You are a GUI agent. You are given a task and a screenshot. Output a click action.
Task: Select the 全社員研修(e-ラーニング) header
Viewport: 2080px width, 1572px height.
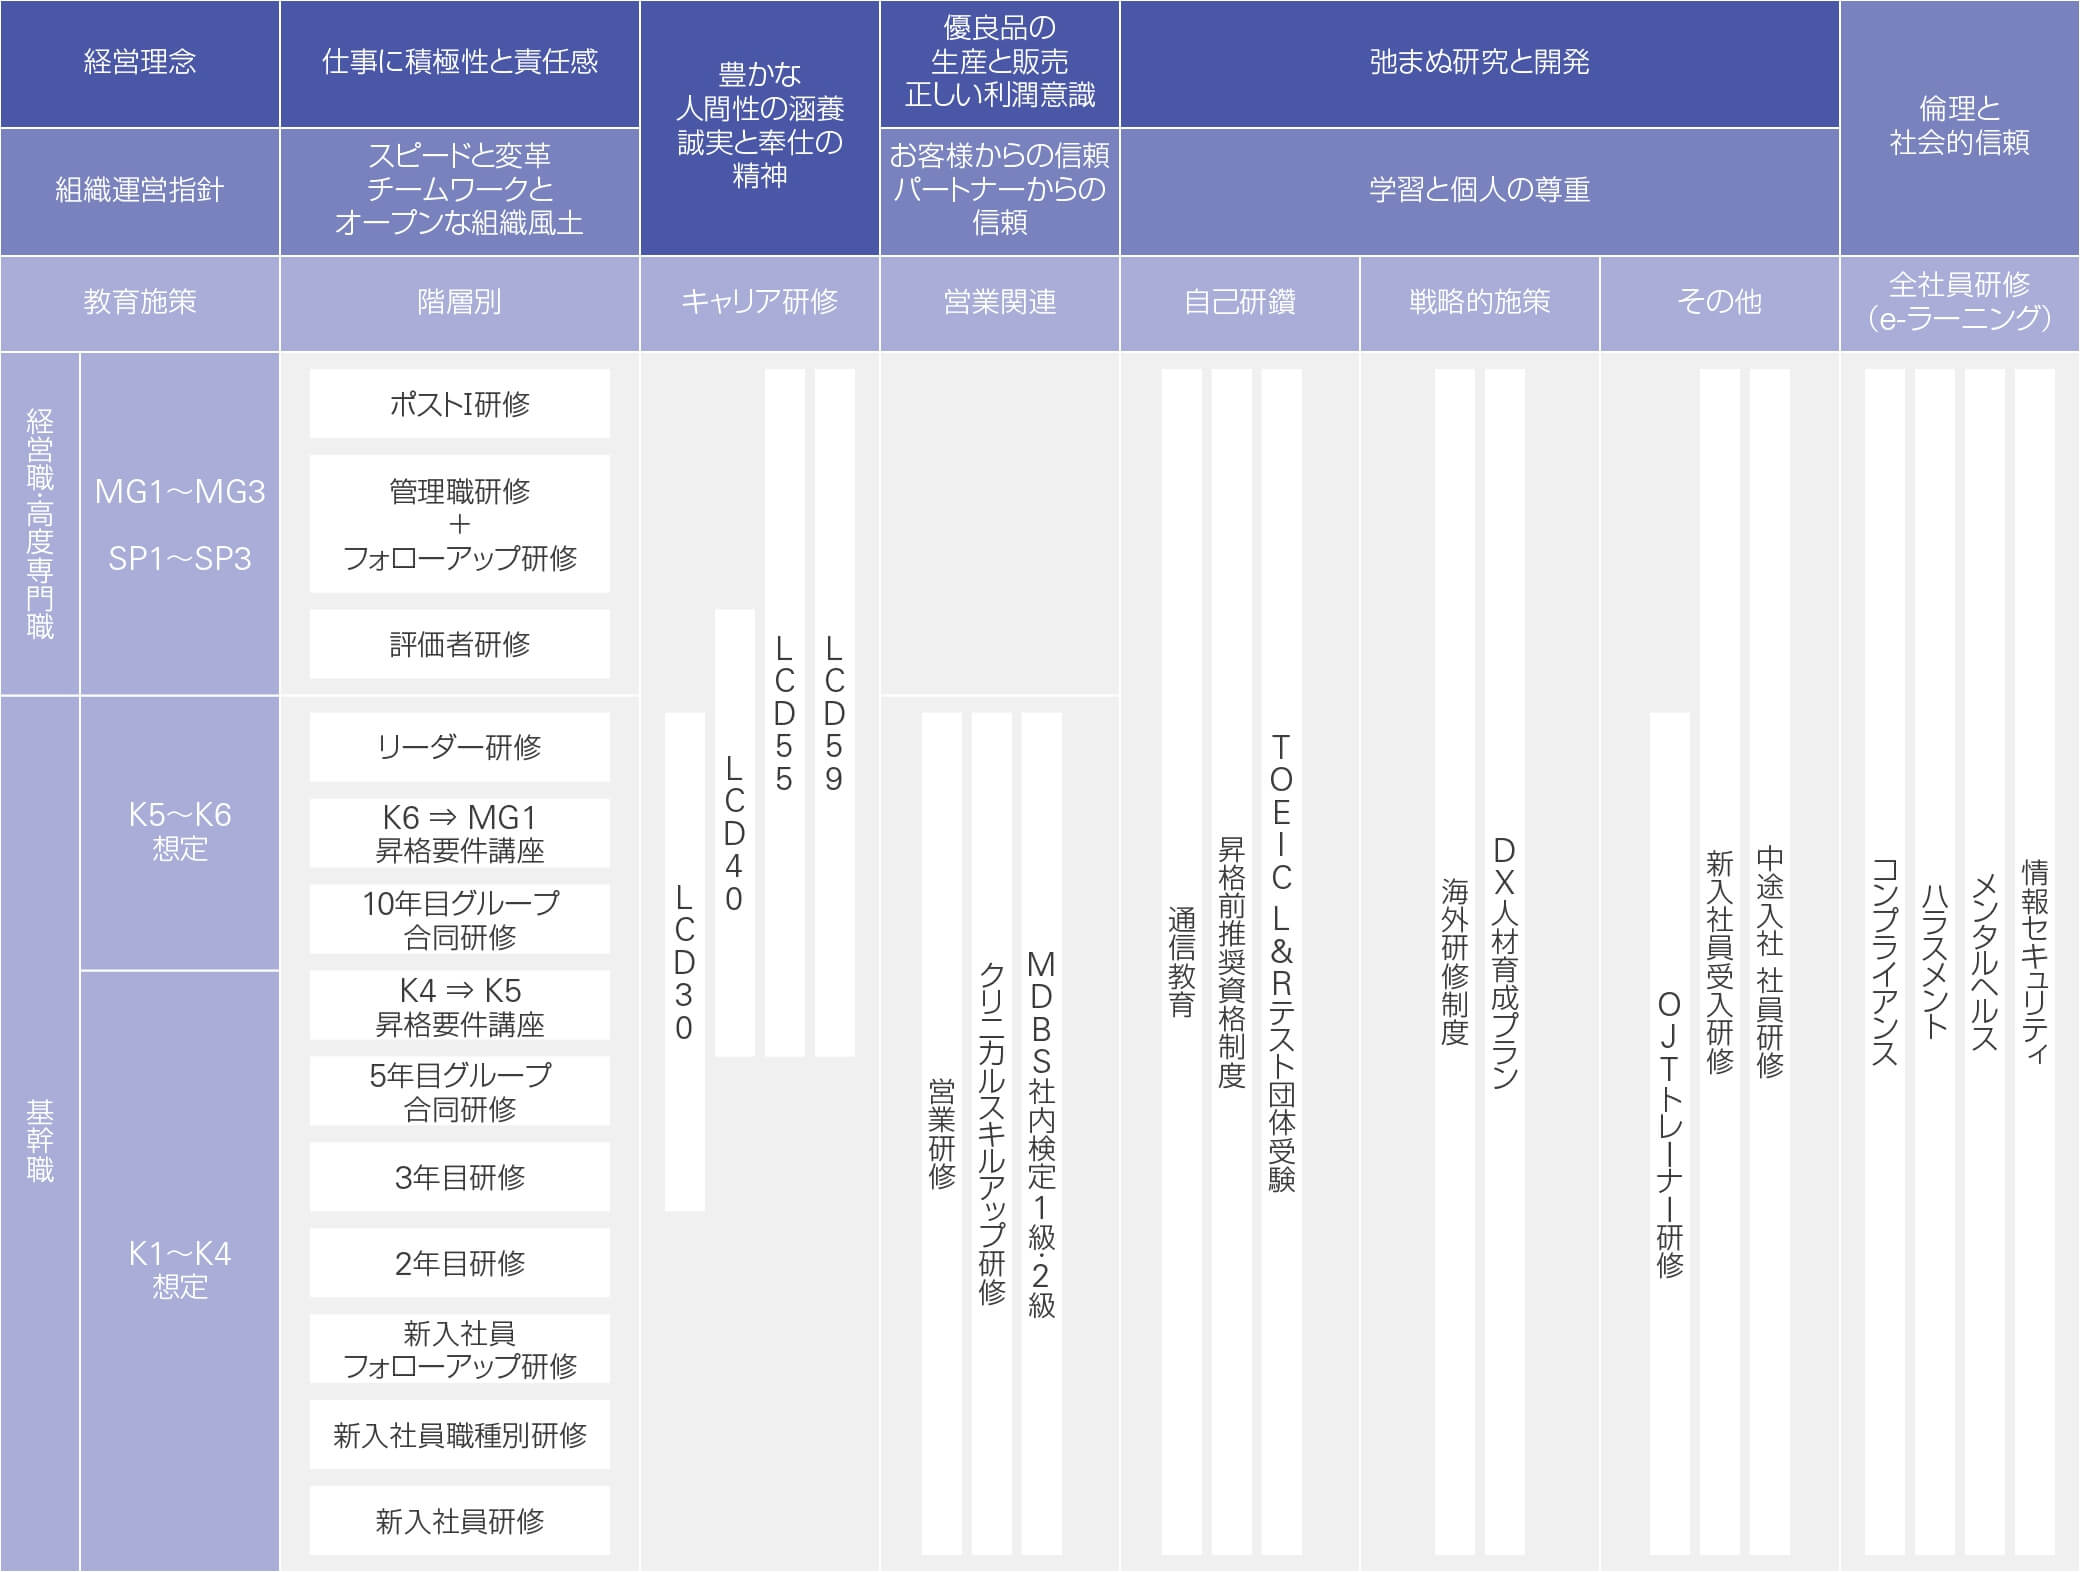pyautogui.click(x=1960, y=303)
